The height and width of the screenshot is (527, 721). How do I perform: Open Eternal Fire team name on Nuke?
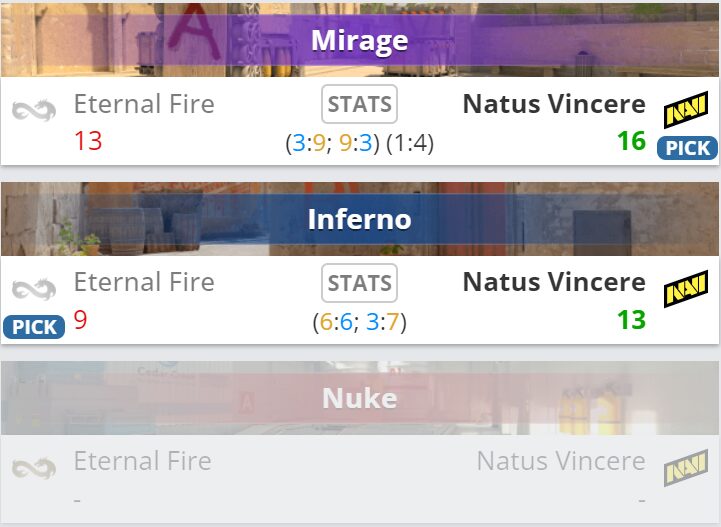tap(143, 461)
